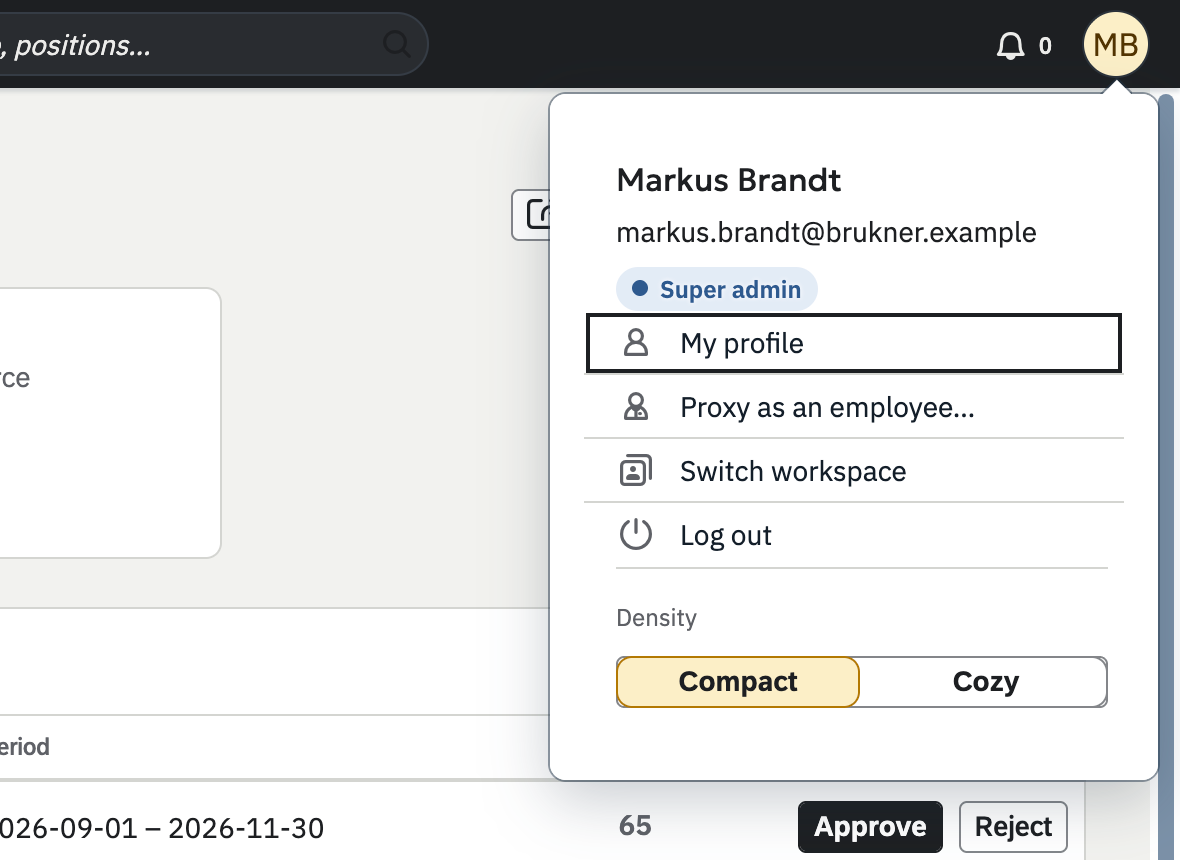Click the Super admin badge
Screen dimensions: 1180x860
tap(716, 289)
